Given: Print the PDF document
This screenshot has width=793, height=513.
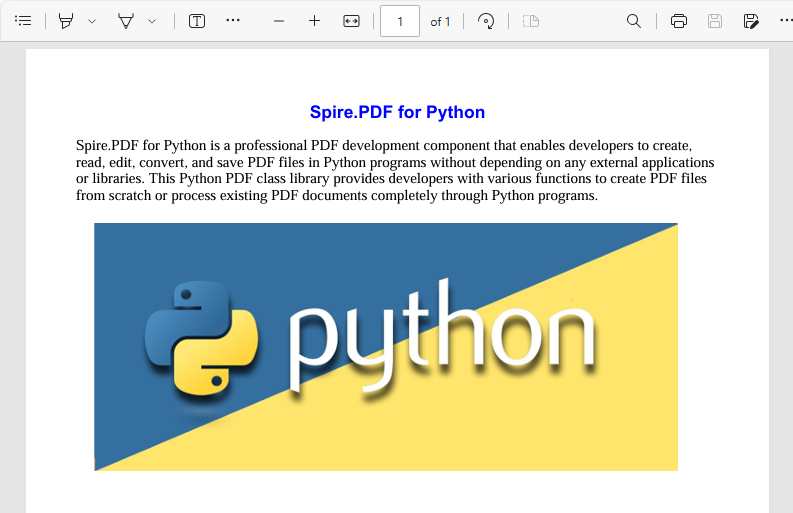Looking at the screenshot, I should (679, 21).
